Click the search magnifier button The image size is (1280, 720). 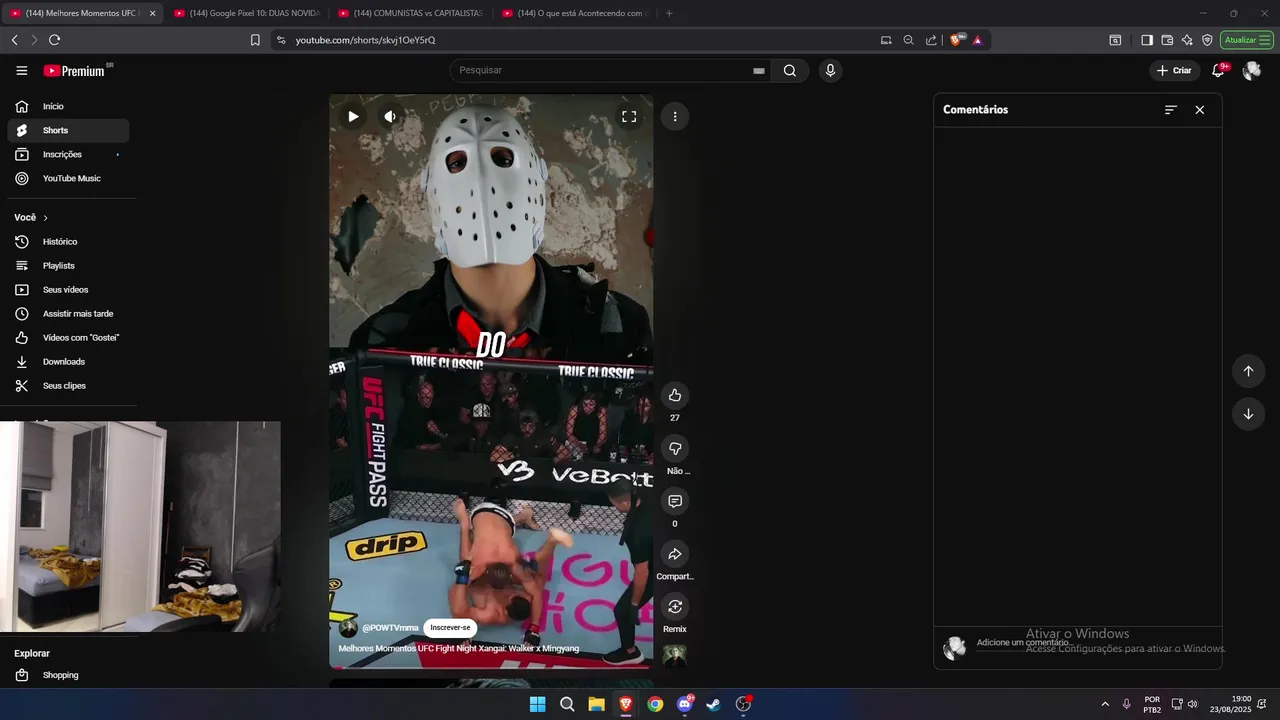(x=790, y=70)
